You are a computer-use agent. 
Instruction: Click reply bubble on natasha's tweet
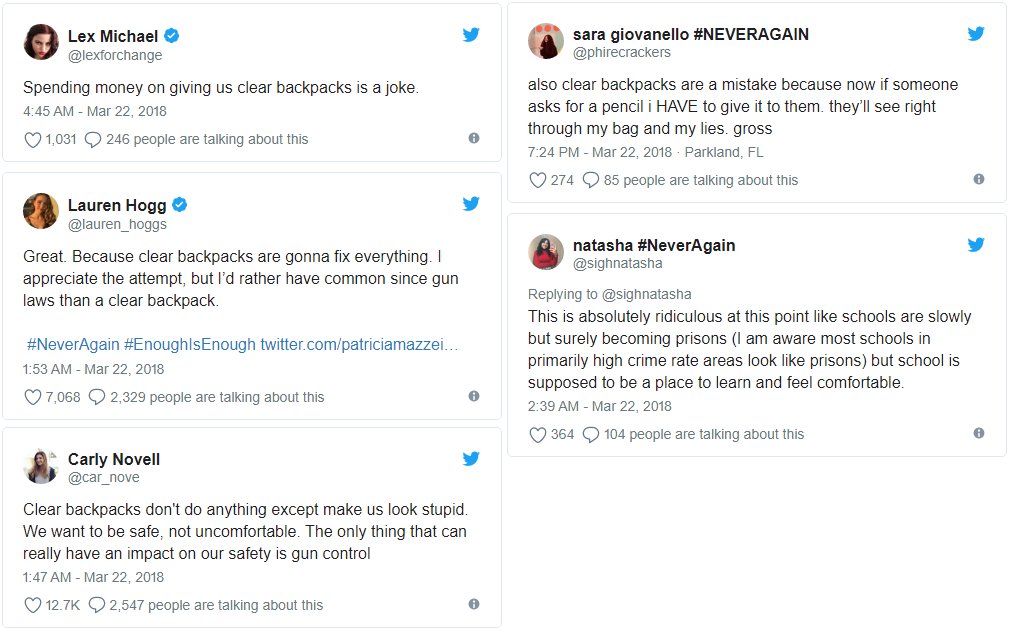click(591, 435)
